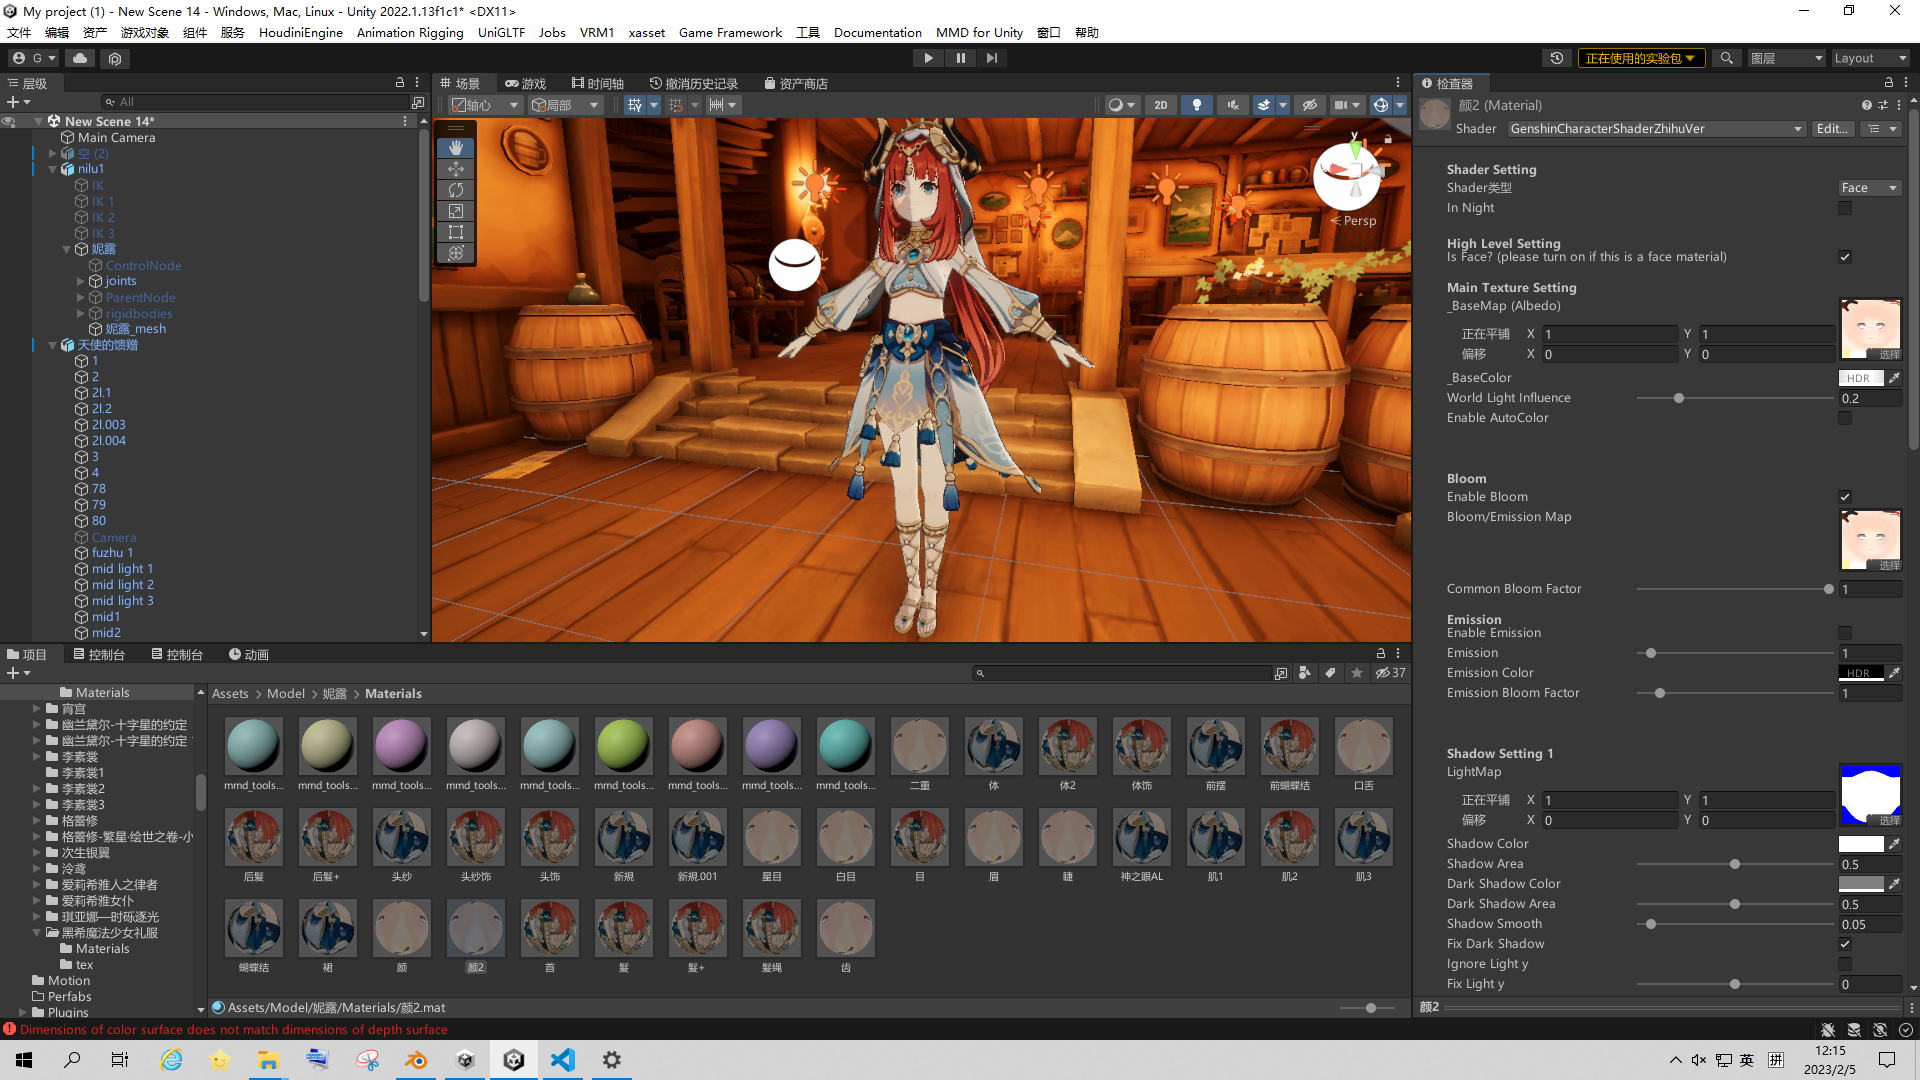Select the Rect tool in scene overlay
The image size is (1920, 1080).
click(456, 232)
